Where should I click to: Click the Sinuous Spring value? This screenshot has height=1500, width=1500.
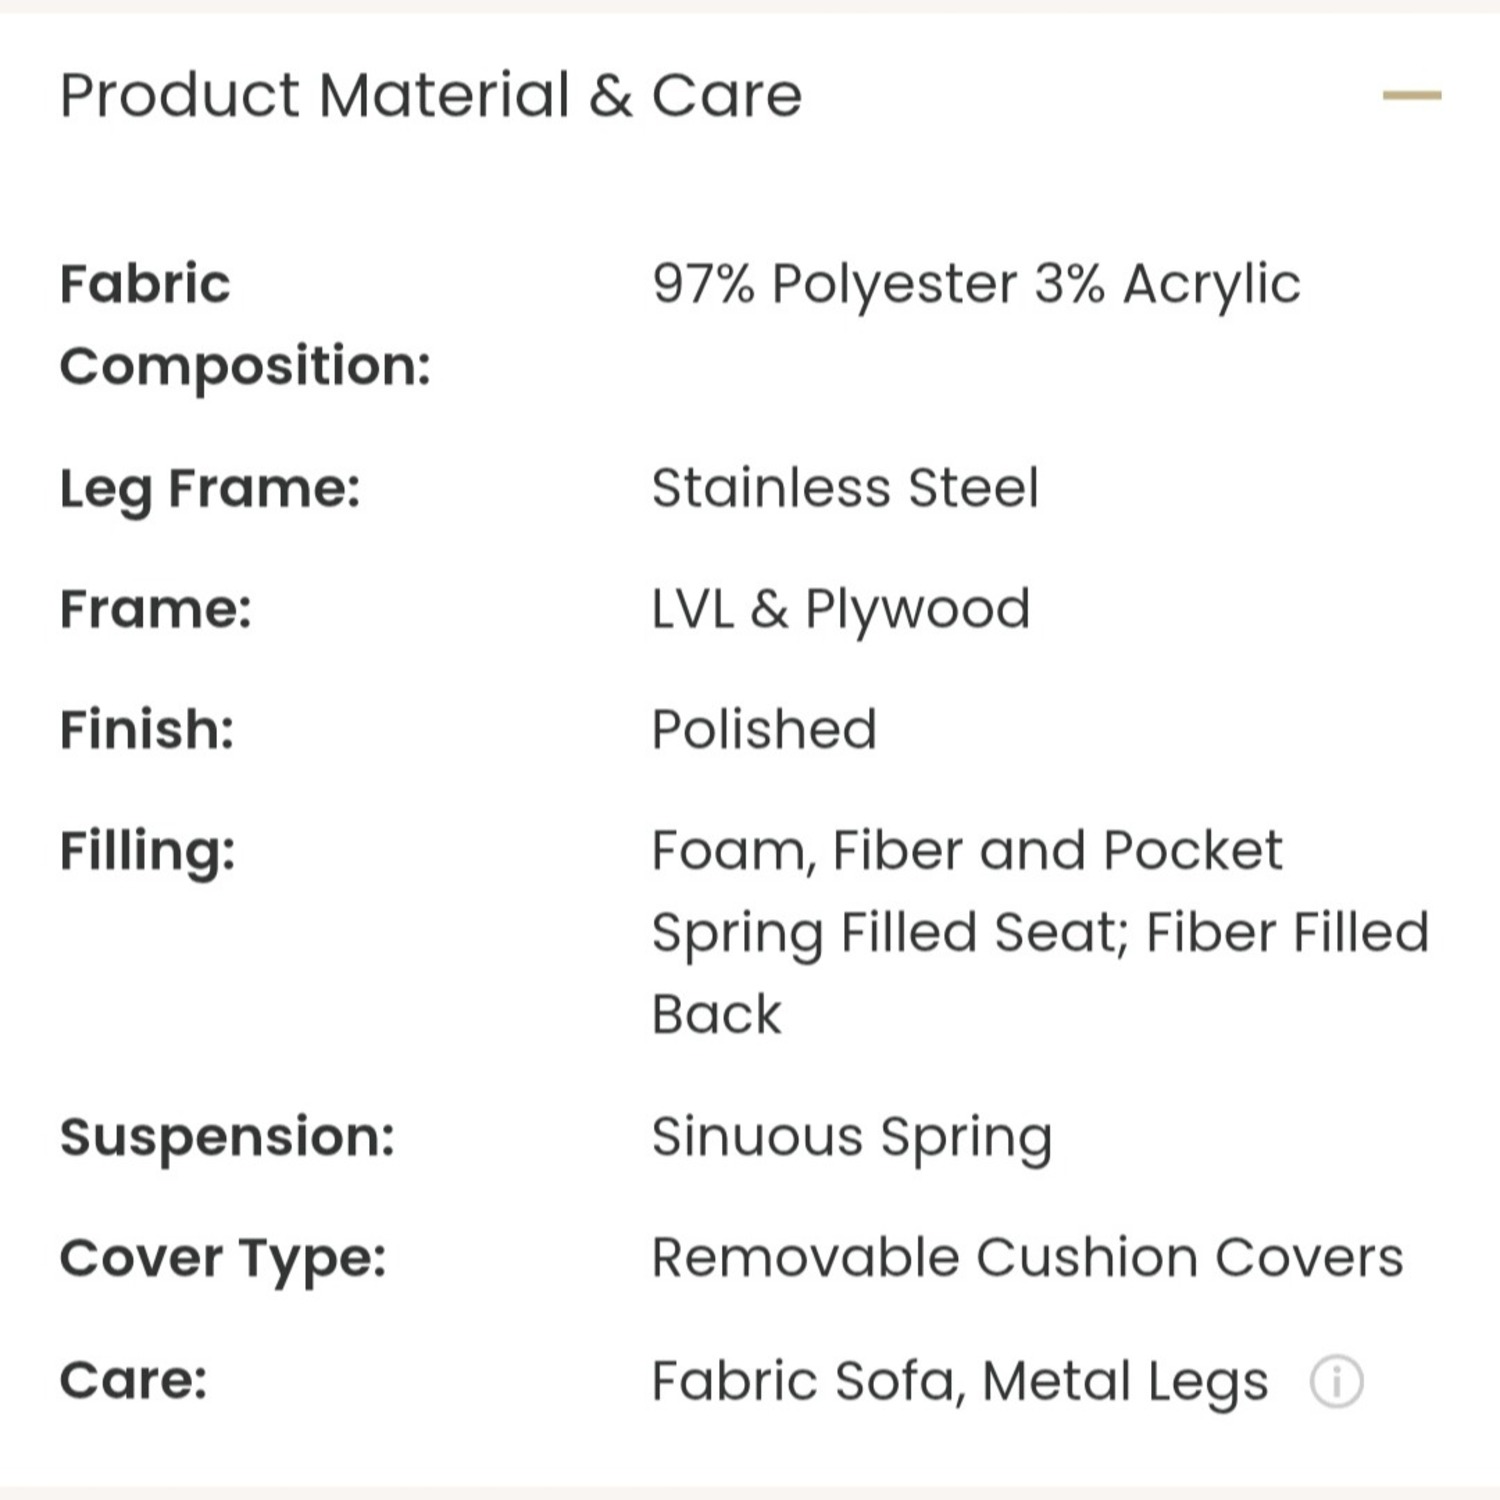click(x=852, y=1137)
